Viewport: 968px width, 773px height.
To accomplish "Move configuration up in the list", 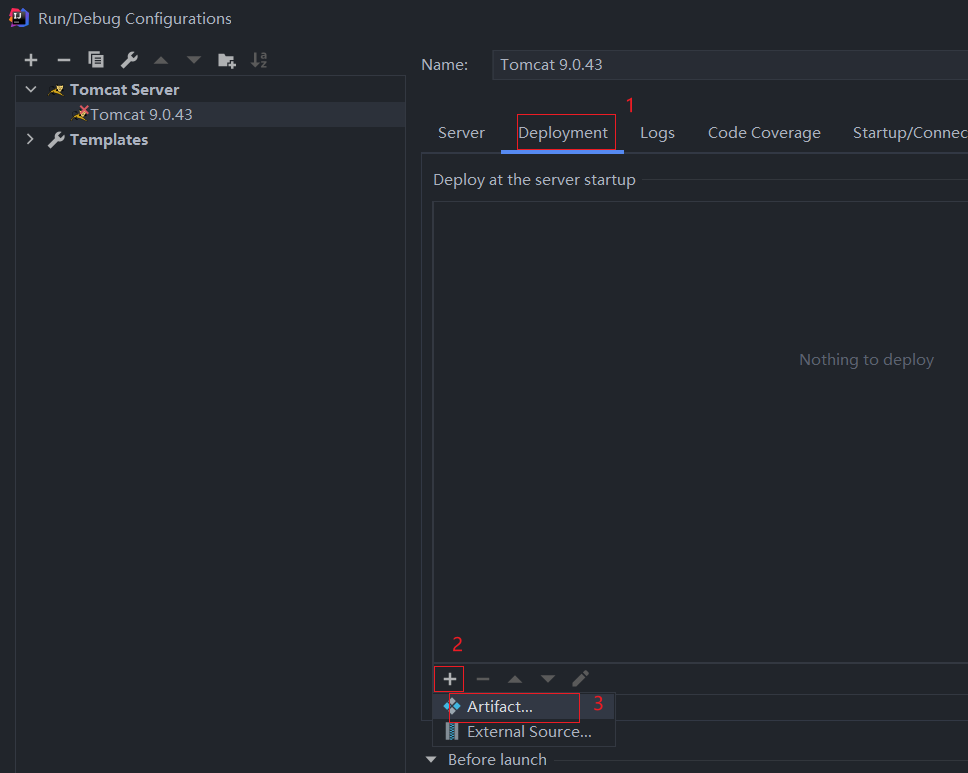I will pyautogui.click(x=161, y=60).
